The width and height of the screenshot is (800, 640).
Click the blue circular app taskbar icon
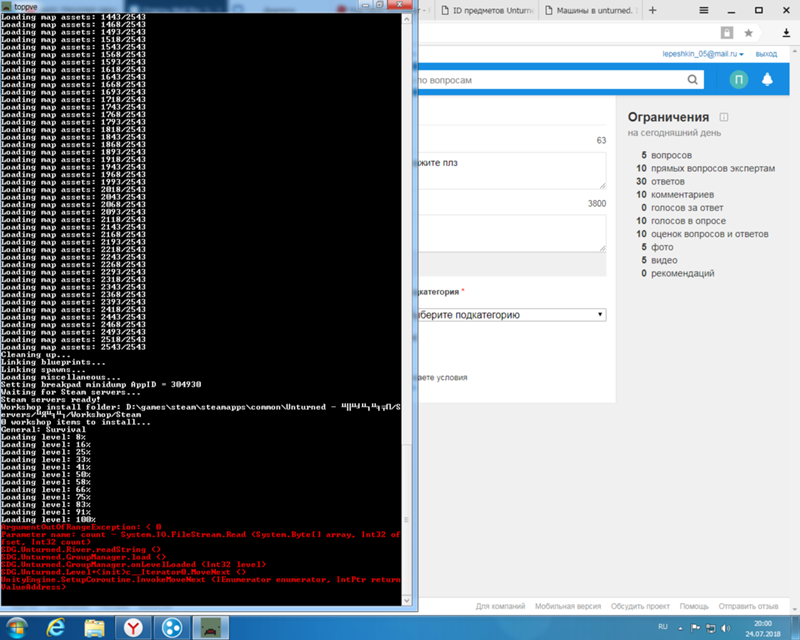172,627
